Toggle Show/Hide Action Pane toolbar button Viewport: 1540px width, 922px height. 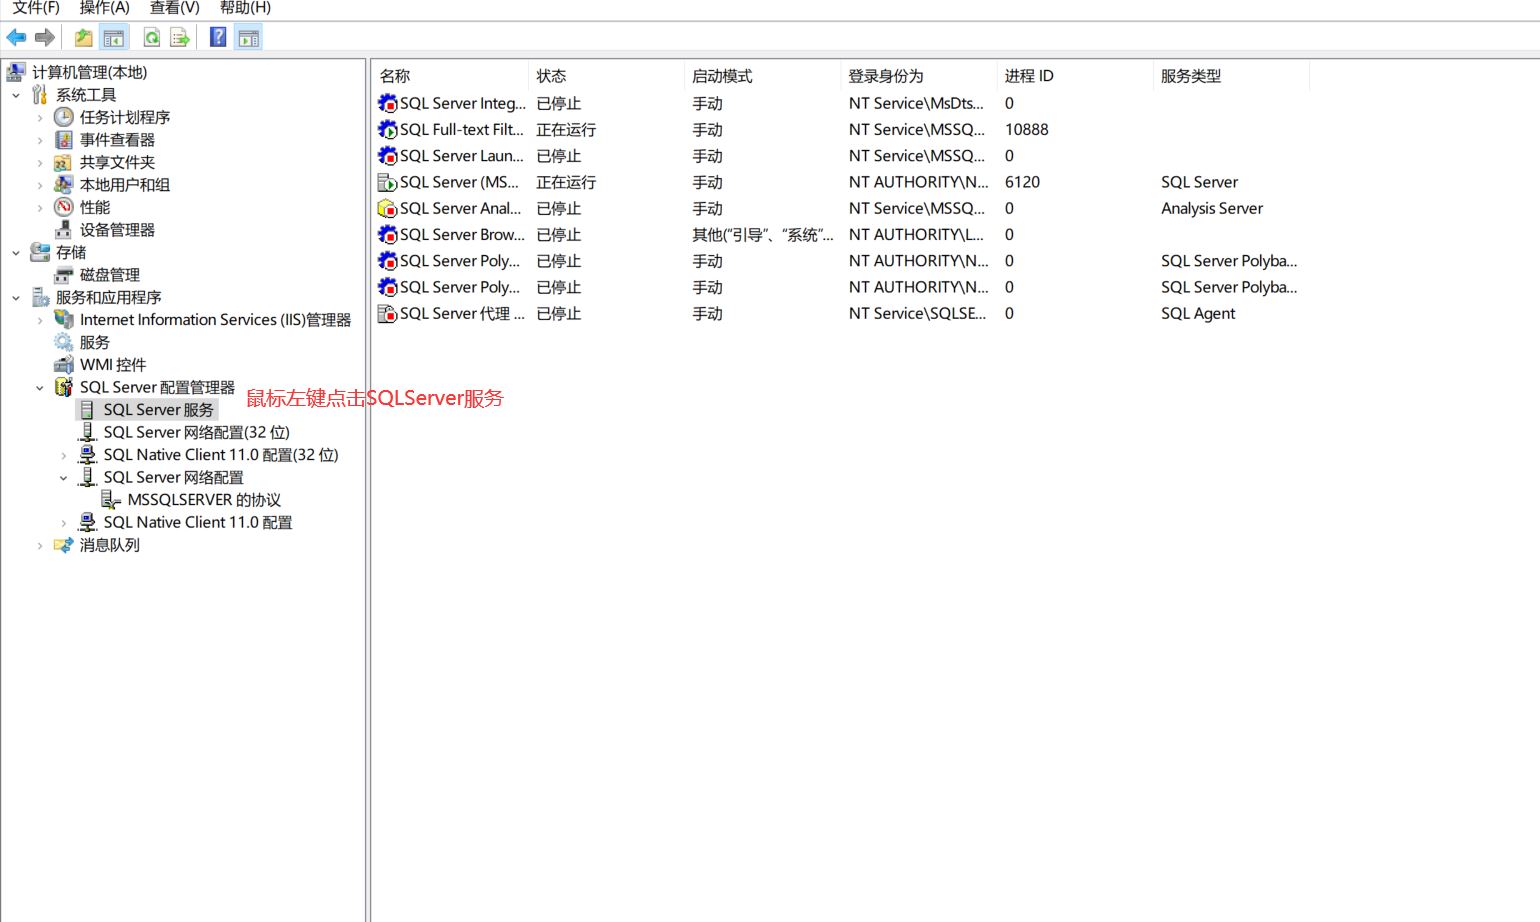pos(248,38)
